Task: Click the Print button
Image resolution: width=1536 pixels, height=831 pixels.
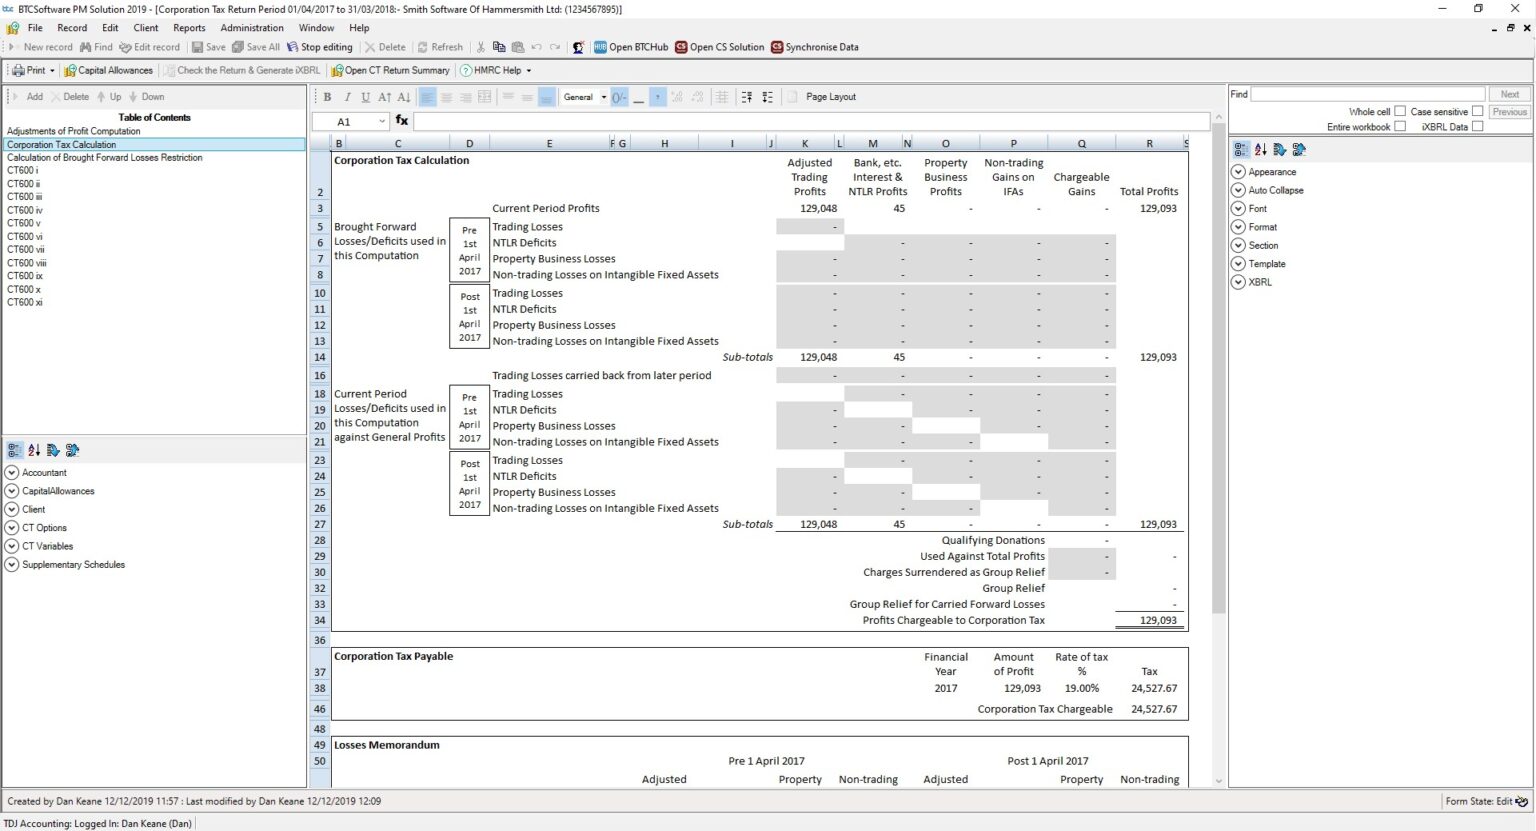Action: (33, 70)
